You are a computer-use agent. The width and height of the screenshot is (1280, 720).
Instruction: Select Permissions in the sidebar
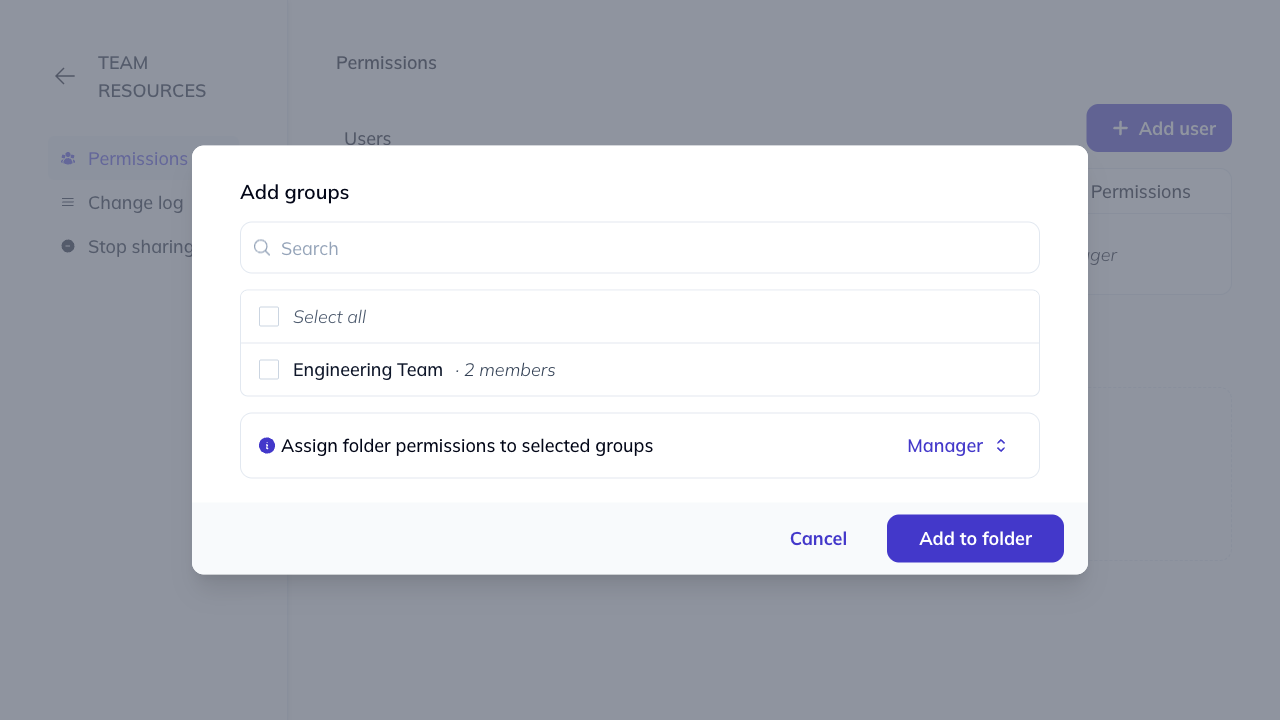click(138, 158)
